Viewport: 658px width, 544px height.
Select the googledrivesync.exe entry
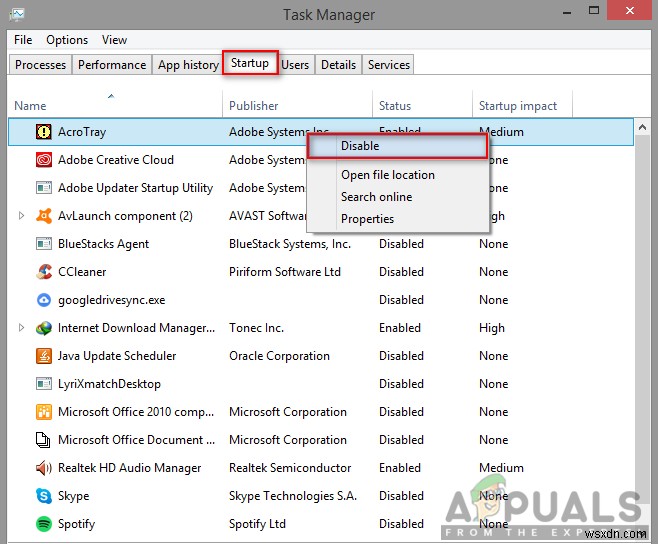click(112, 300)
